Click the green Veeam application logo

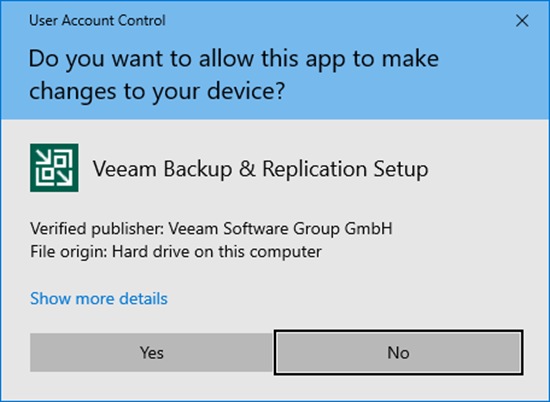click(54, 168)
